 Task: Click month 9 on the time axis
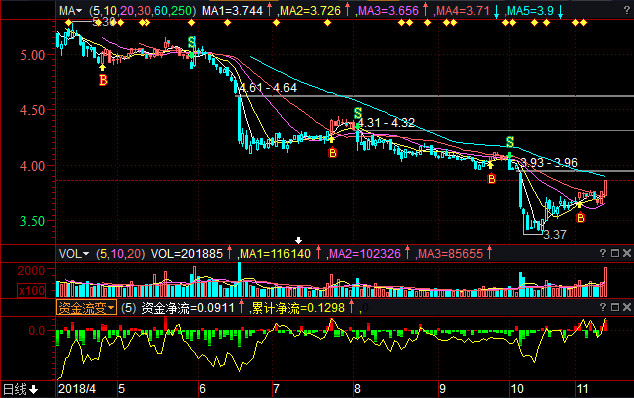[x=442, y=389]
